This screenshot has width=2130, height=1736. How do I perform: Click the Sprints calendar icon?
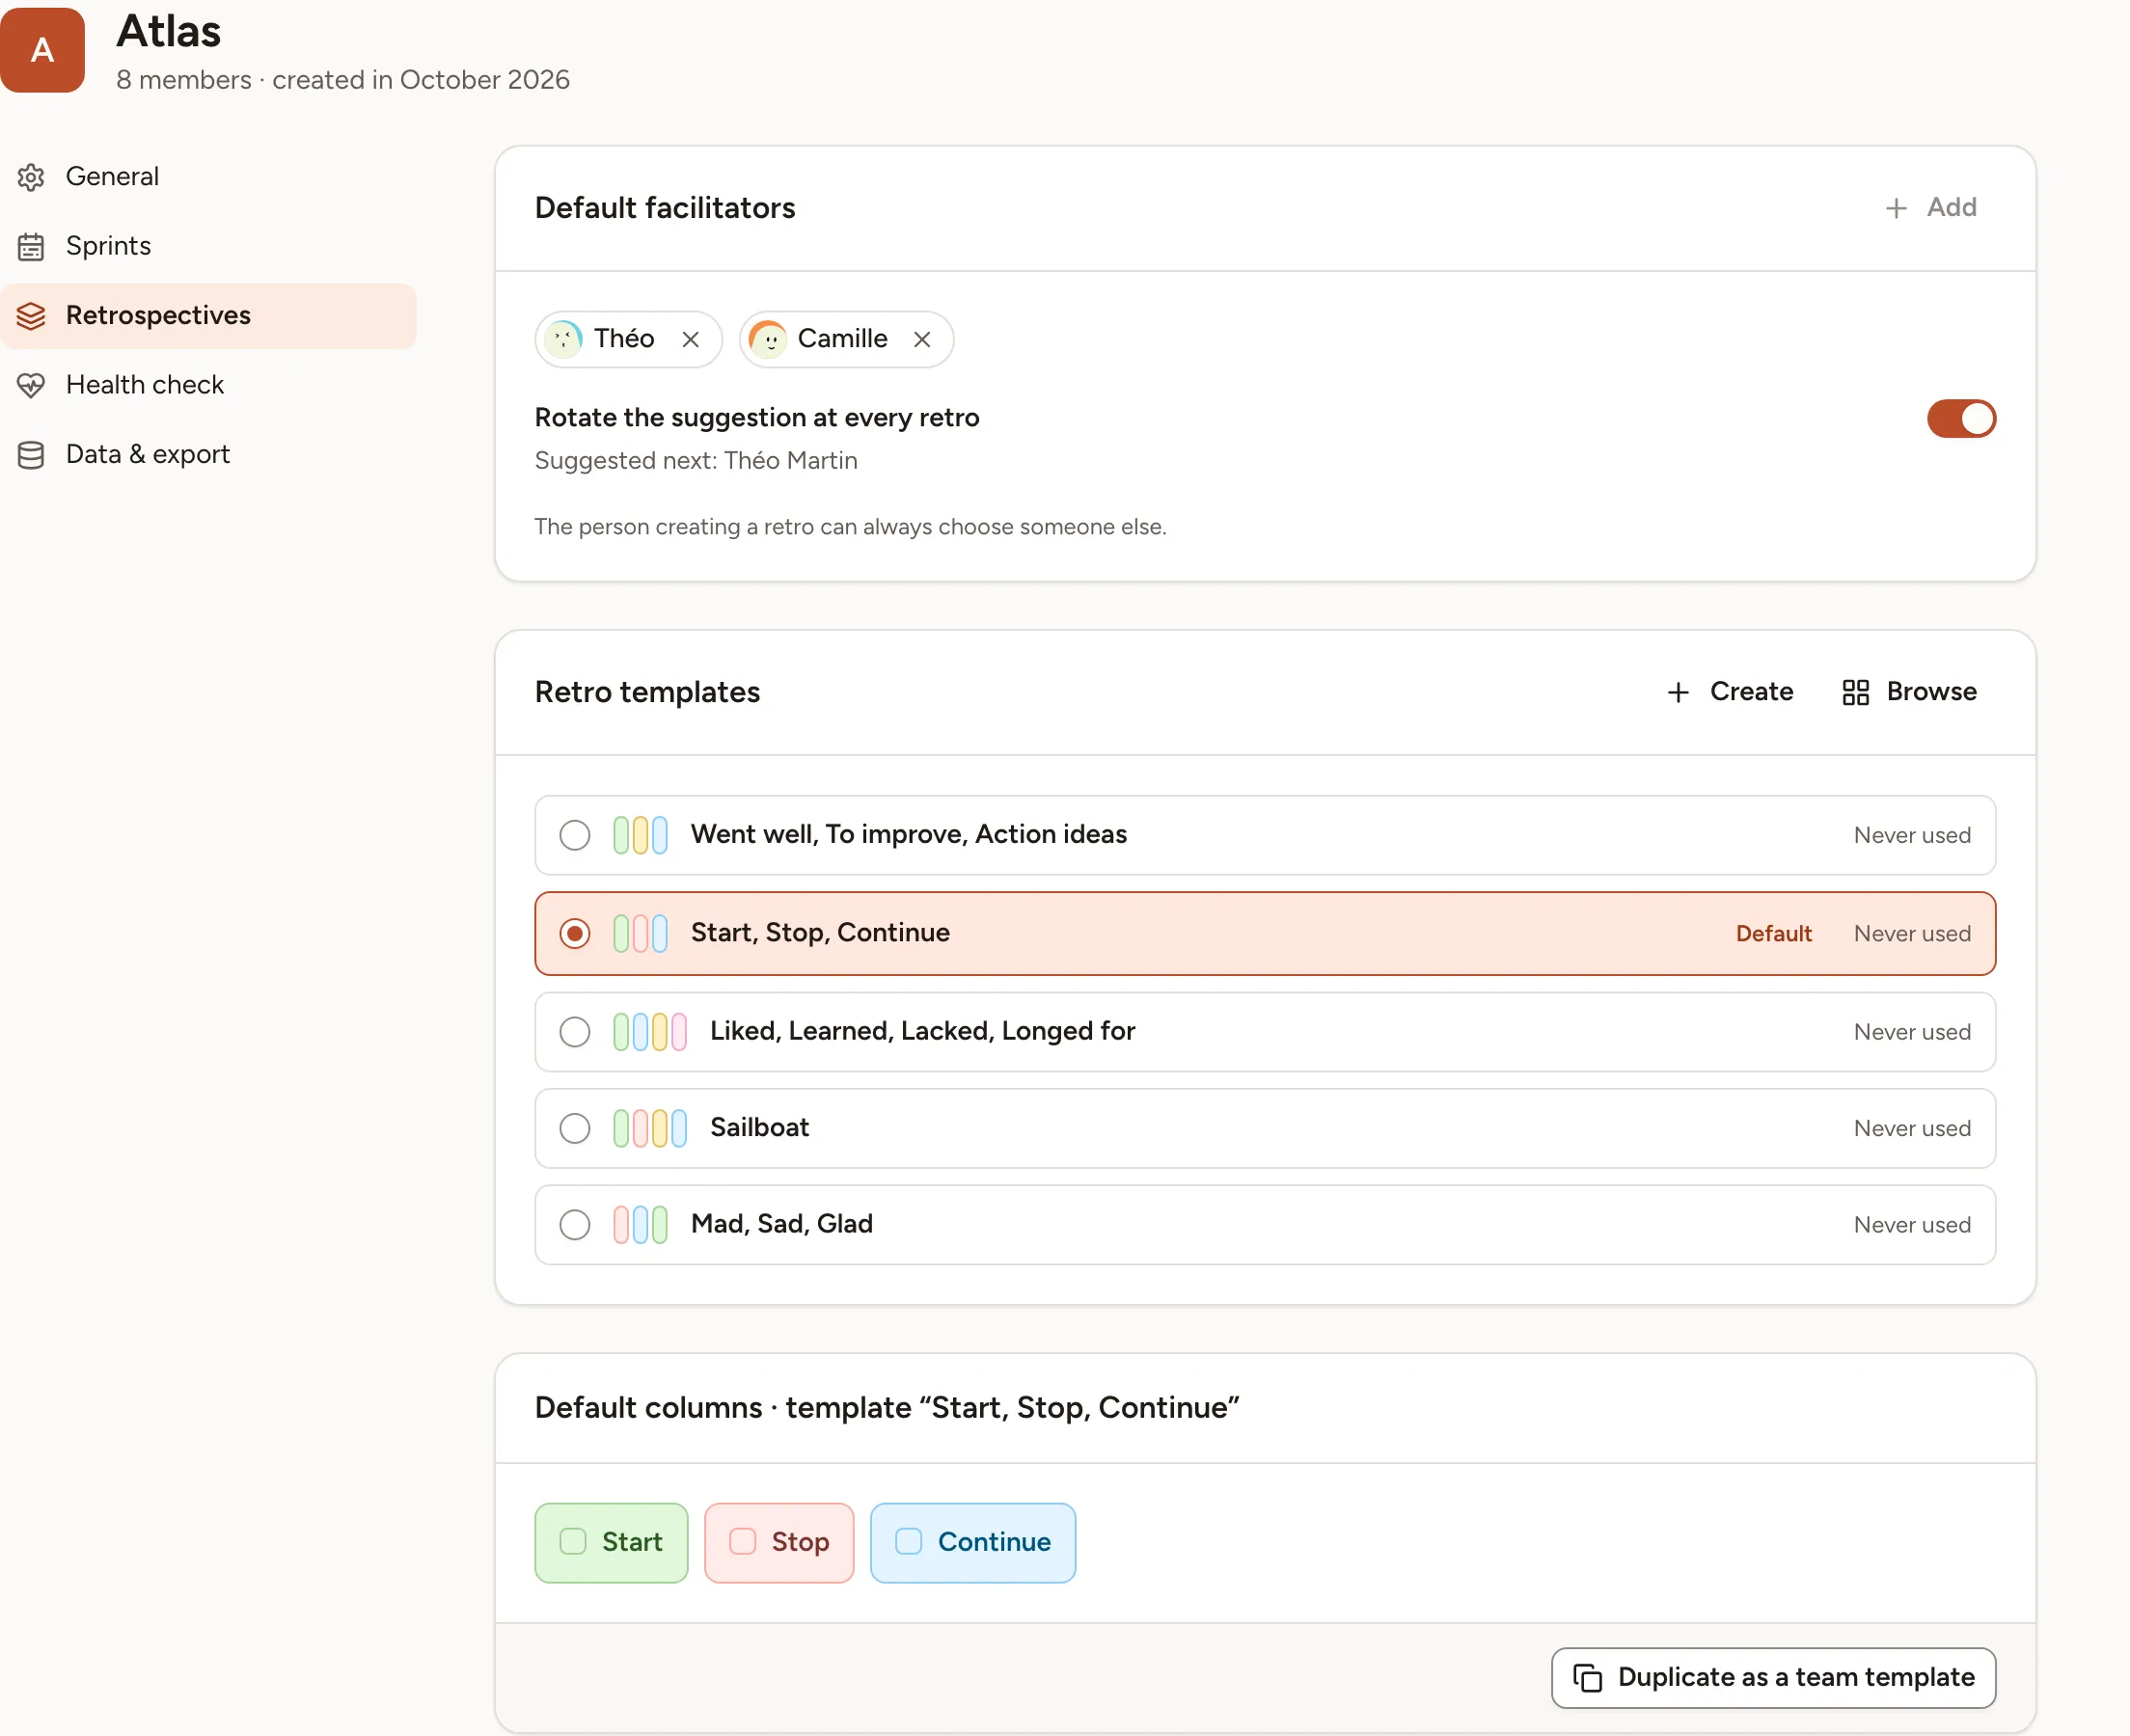click(x=31, y=247)
